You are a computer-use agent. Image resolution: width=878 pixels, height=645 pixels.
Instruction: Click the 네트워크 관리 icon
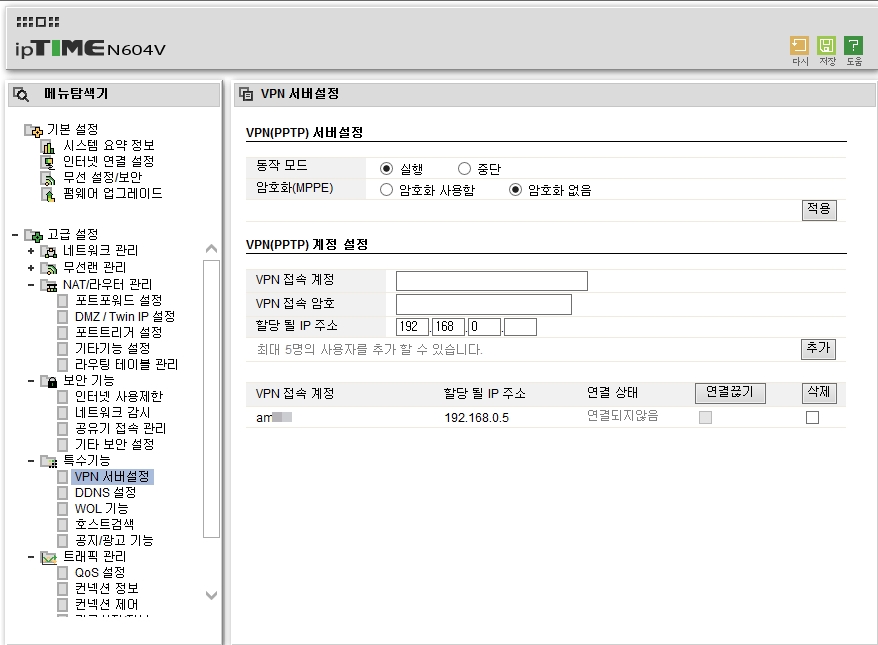49,251
